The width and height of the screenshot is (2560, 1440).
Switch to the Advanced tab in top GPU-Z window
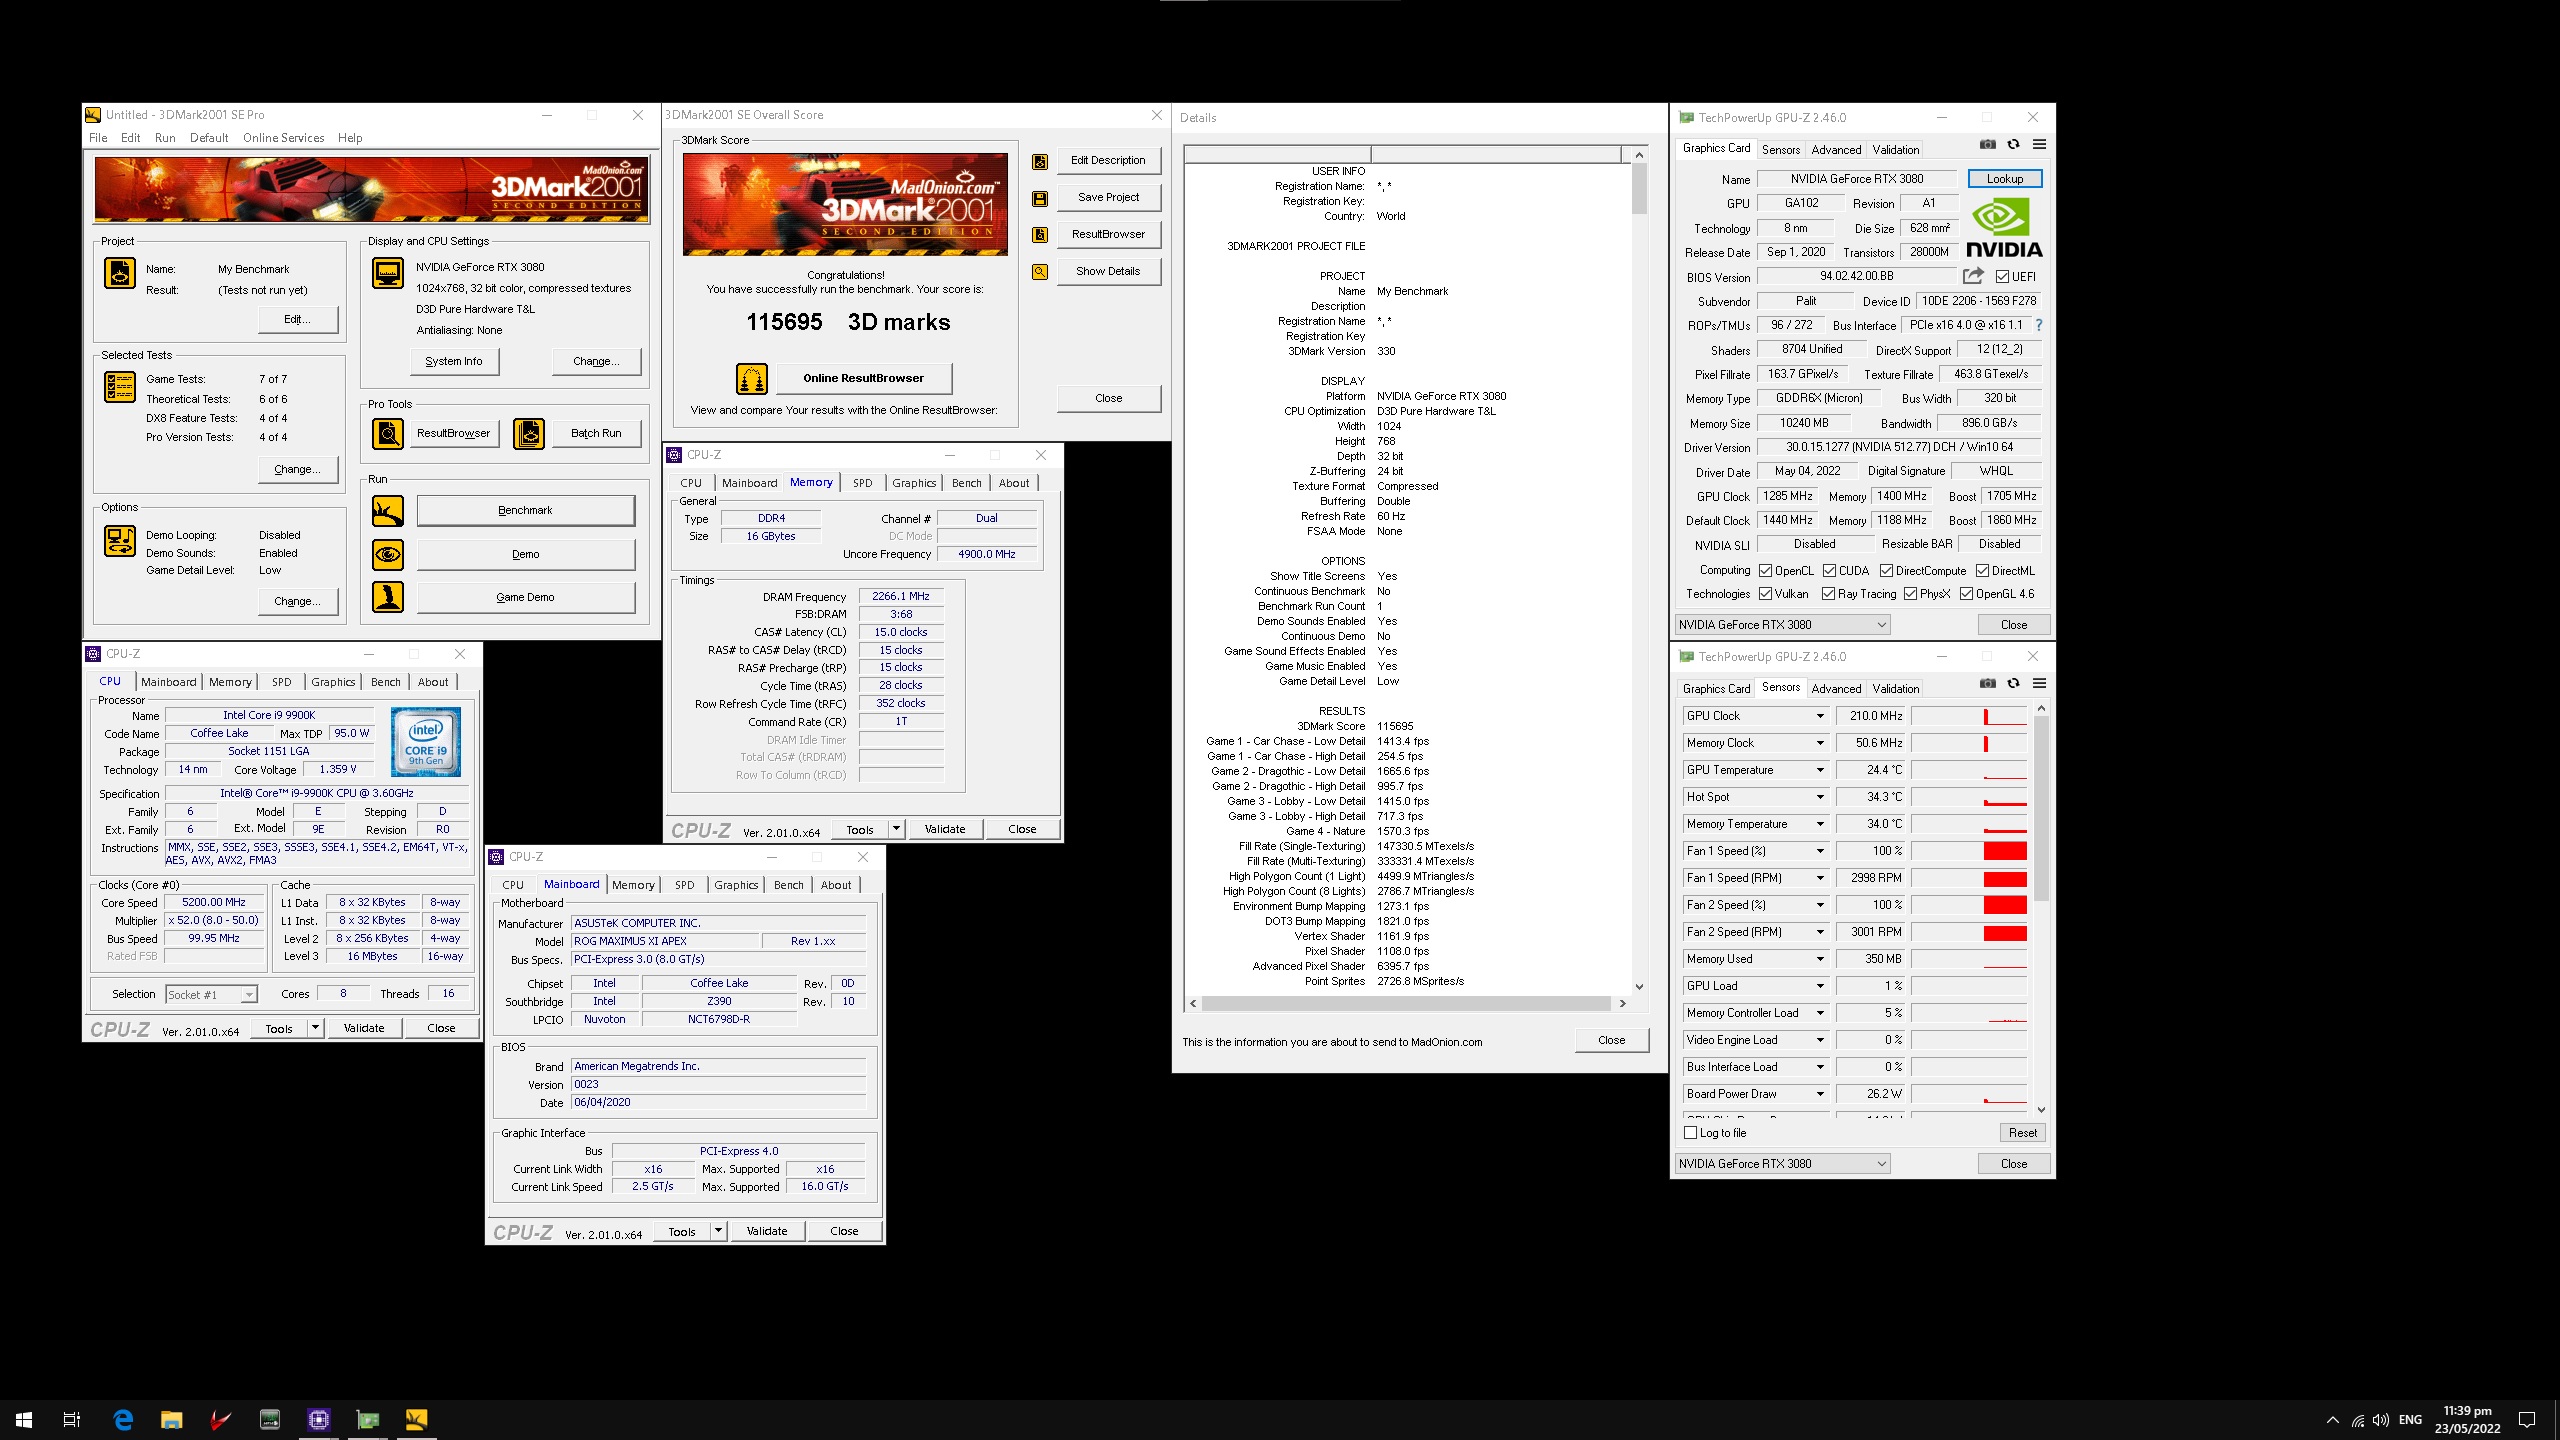click(x=1836, y=150)
